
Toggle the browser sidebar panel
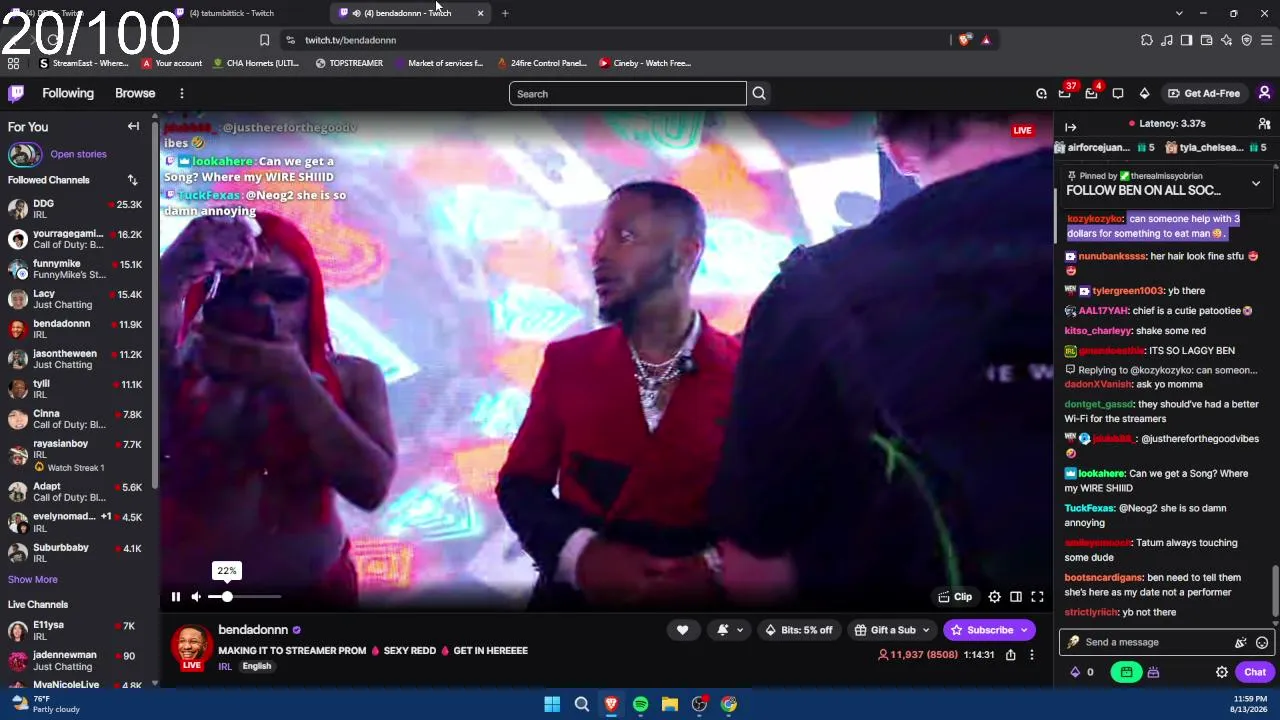[1186, 40]
